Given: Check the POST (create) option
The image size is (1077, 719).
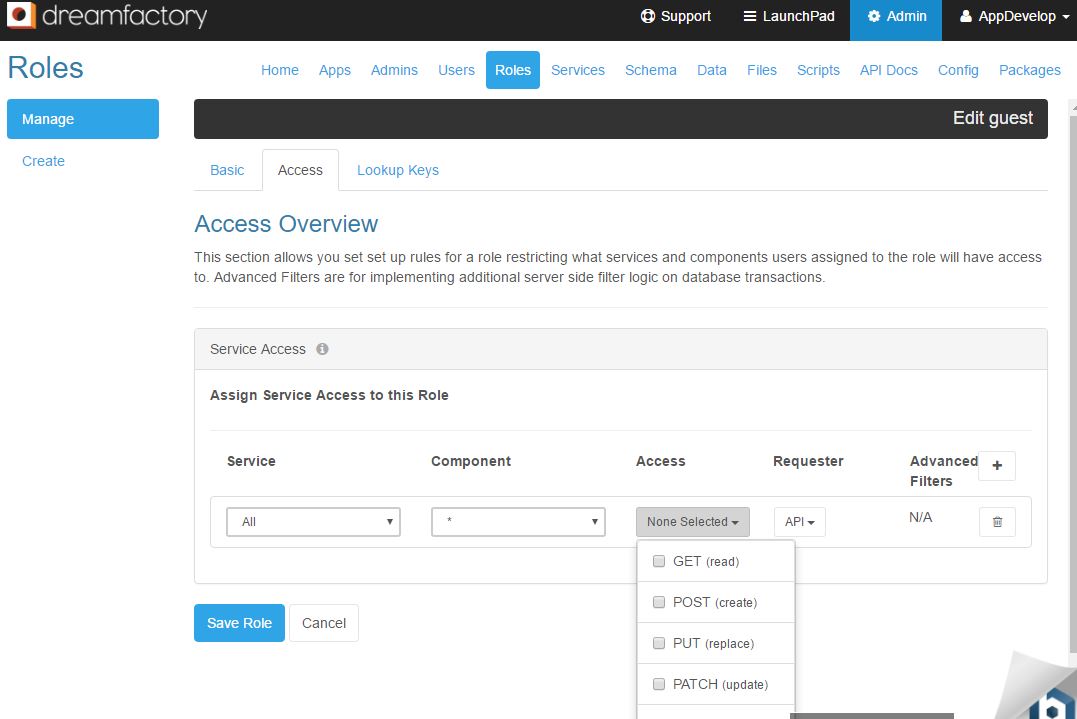Looking at the screenshot, I should [x=659, y=602].
